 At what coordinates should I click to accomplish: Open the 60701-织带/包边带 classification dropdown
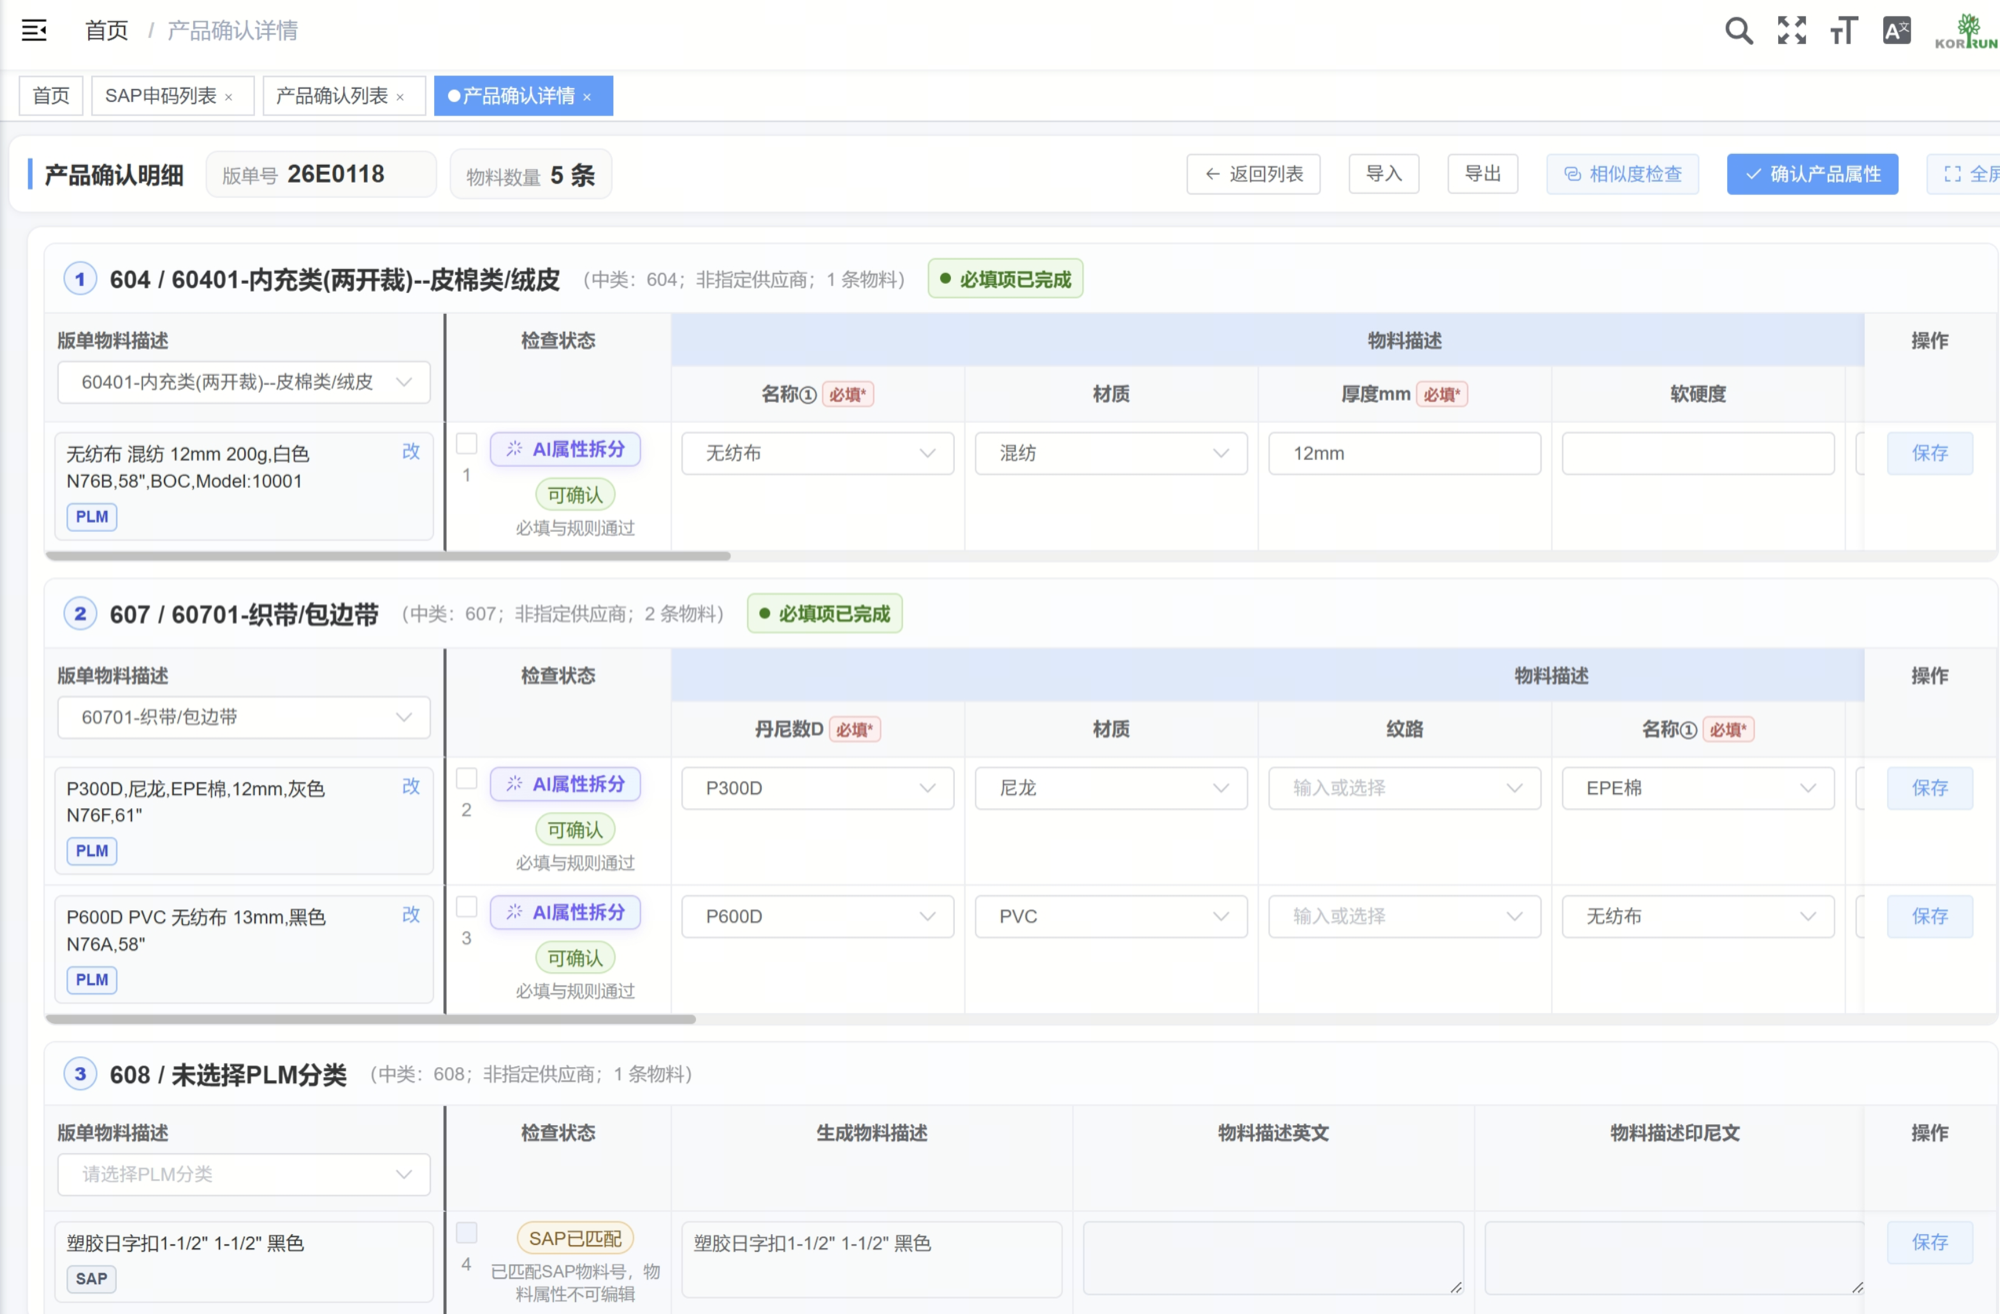(244, 717)
